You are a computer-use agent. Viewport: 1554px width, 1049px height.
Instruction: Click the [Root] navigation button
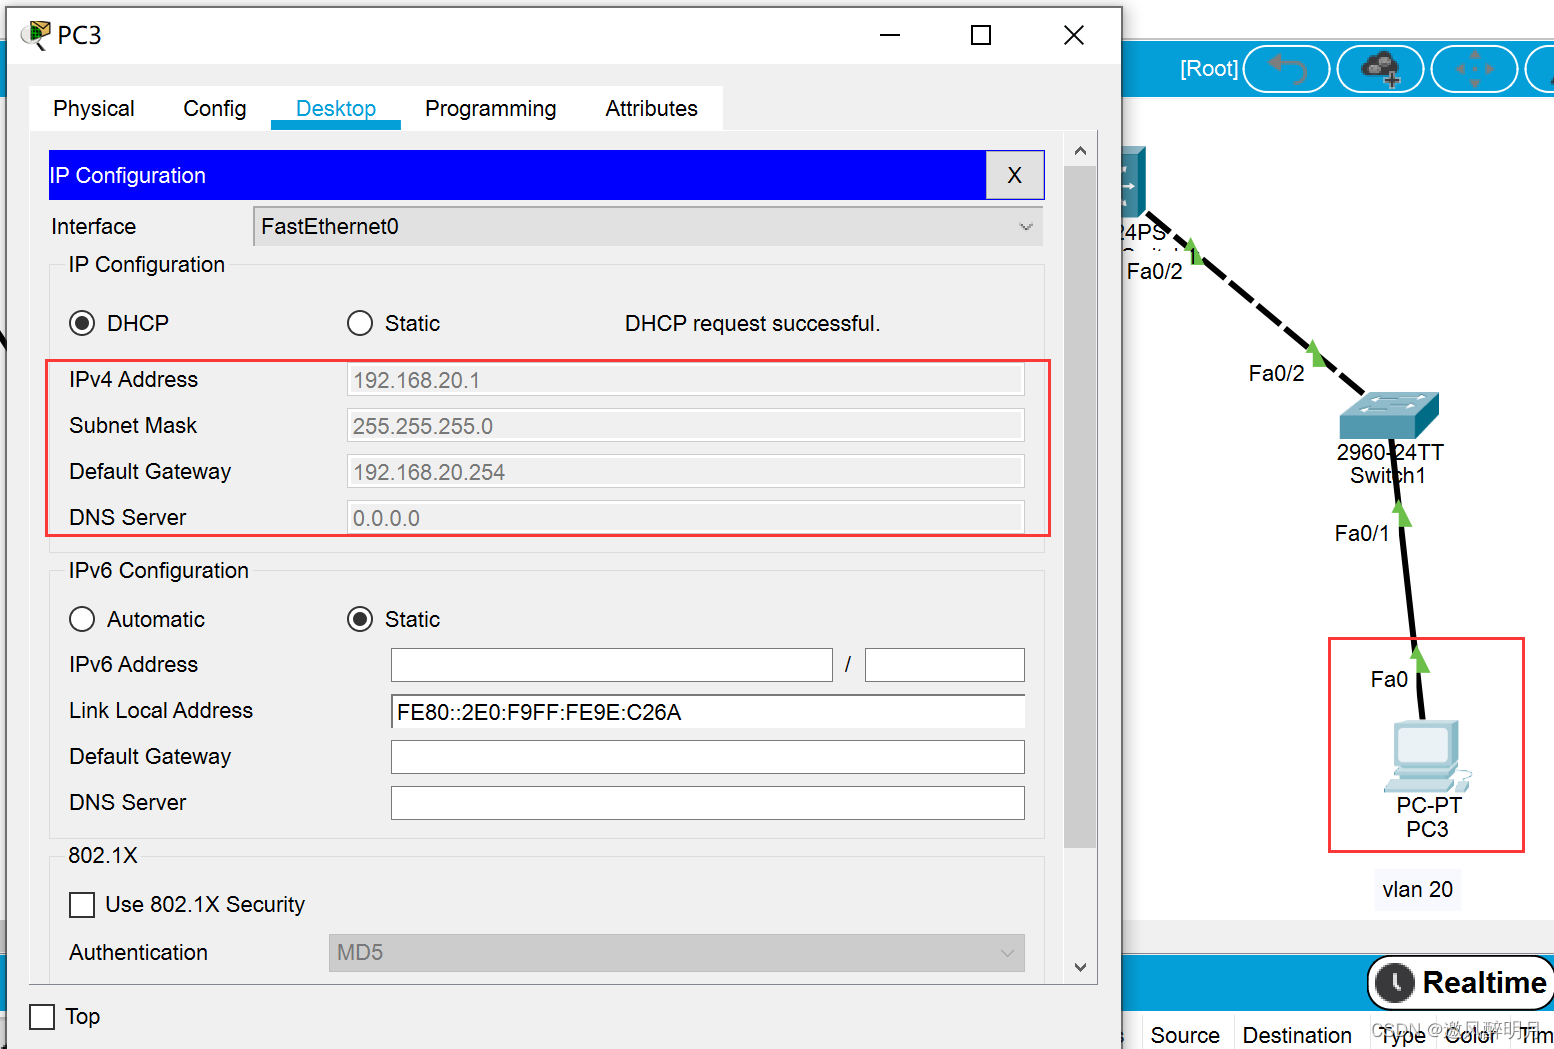(x=1209, y=68)
